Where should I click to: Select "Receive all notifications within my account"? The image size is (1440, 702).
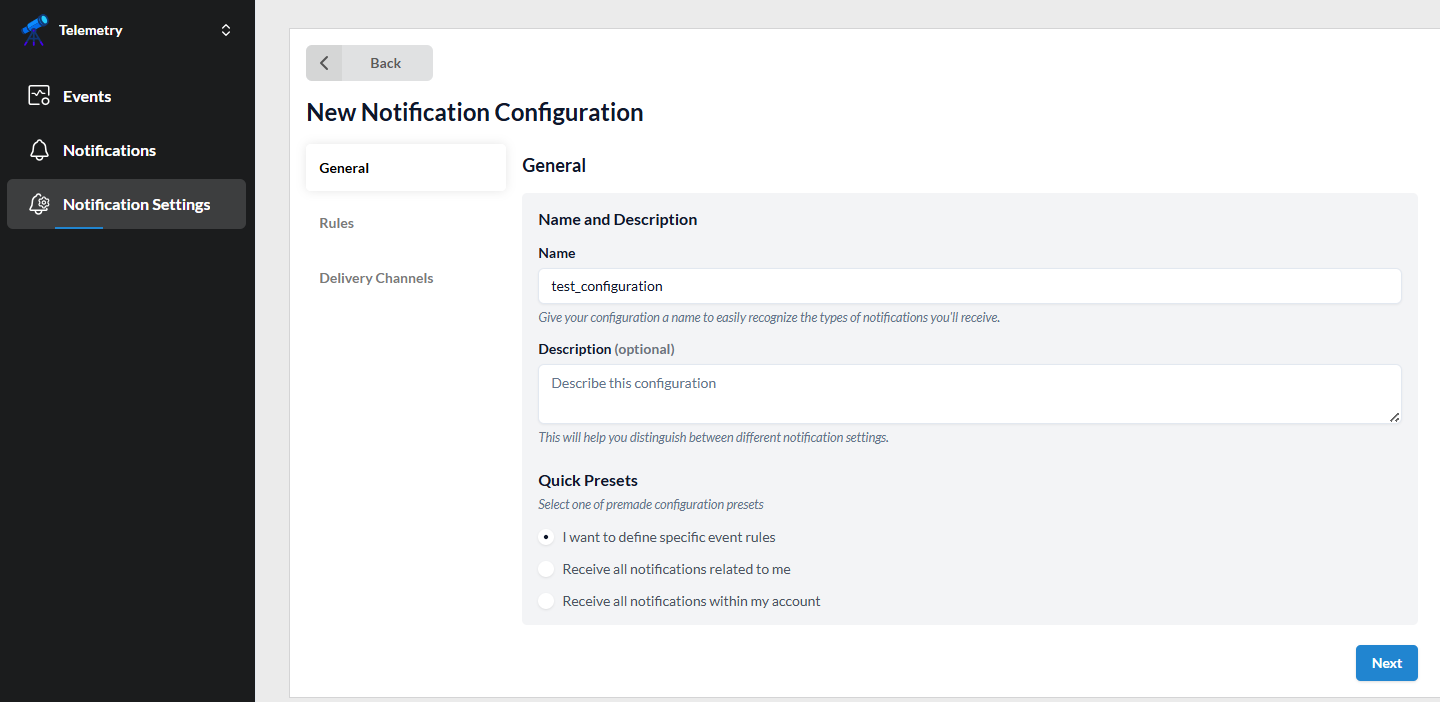point(546,601)
